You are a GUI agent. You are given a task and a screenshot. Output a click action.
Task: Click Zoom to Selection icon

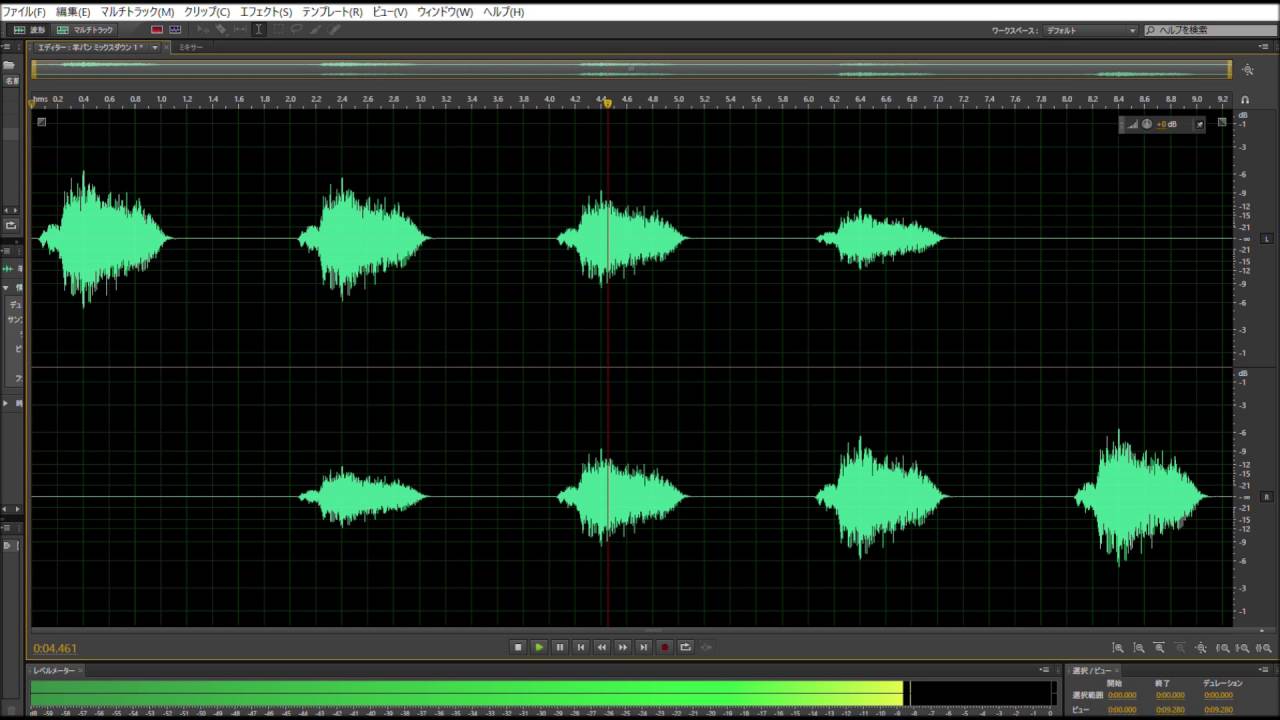click(x=1265, y=648)
